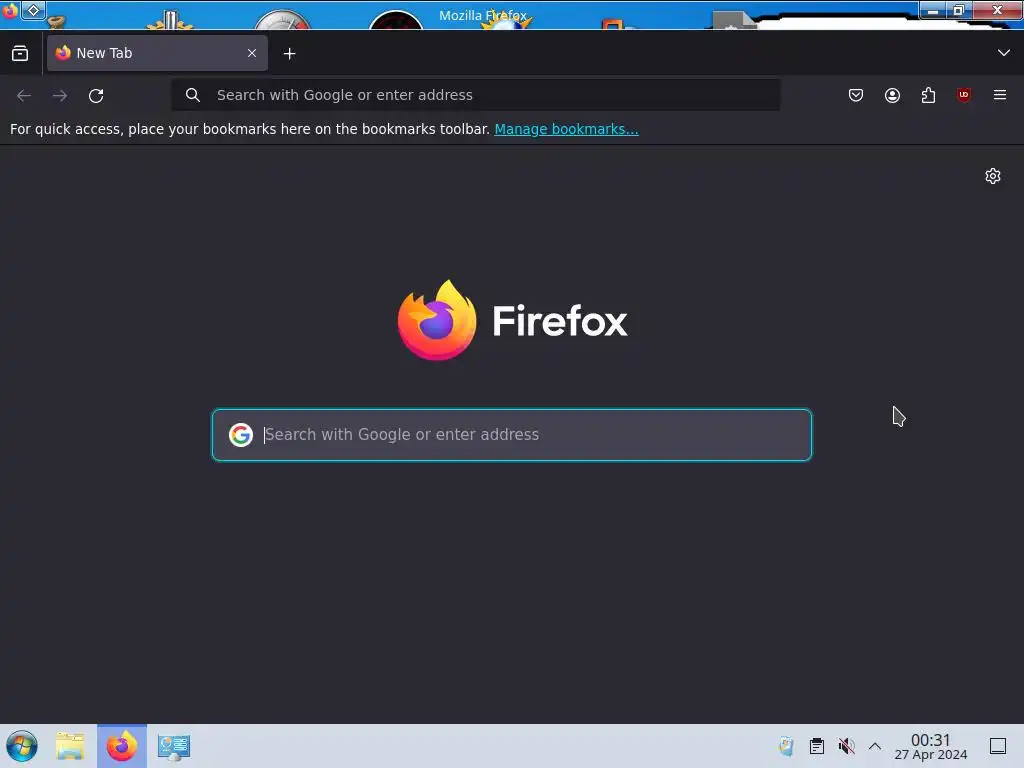1024x768 pixels.
Task: Open the uBlock Origin extension popup
Action: [964, 95]
